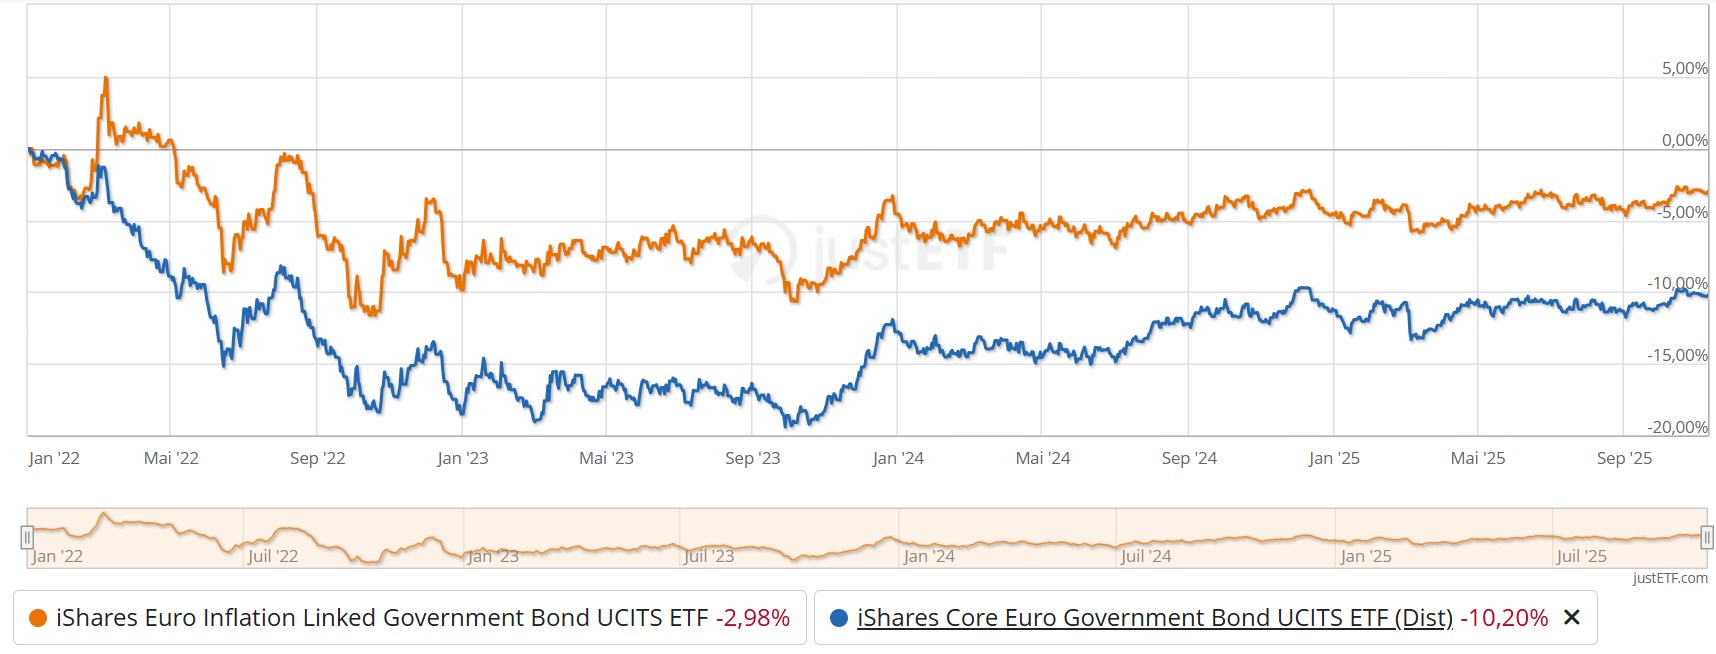Click the -2,98% performance value
The height and width of the screenshot is (654, 1716).
coord(753,618)
